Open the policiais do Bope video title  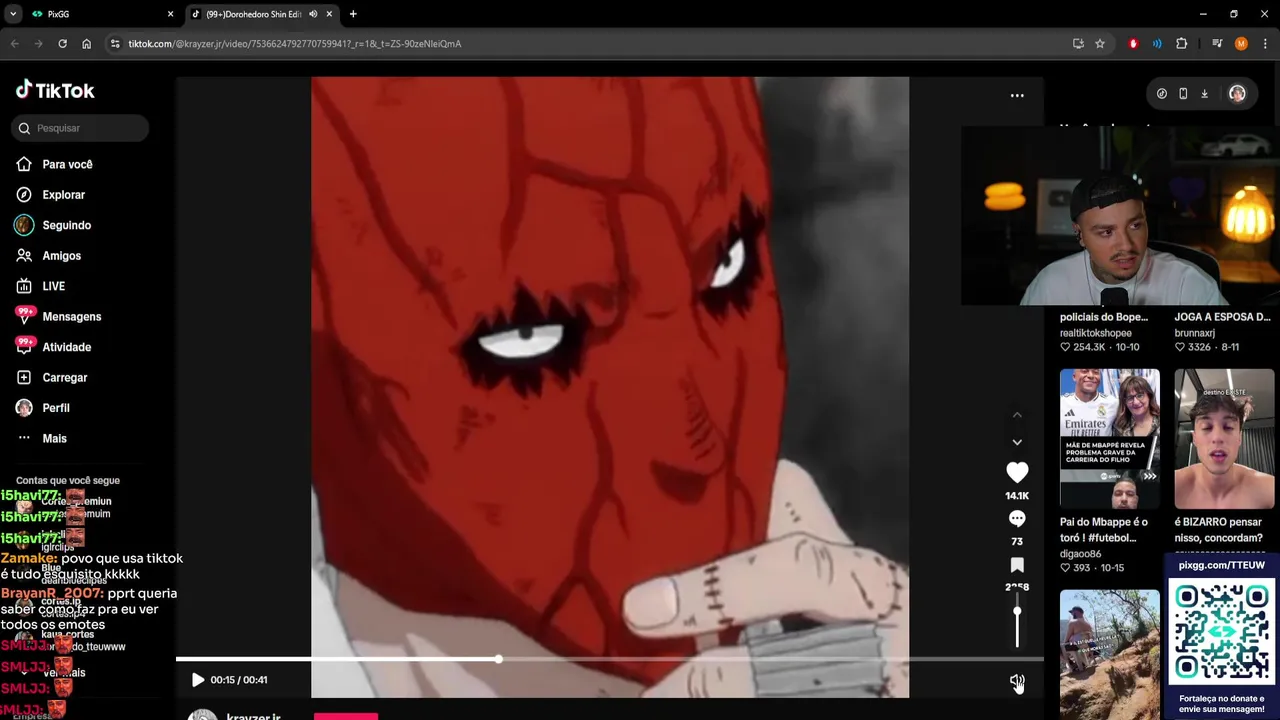coord(1104,317)
